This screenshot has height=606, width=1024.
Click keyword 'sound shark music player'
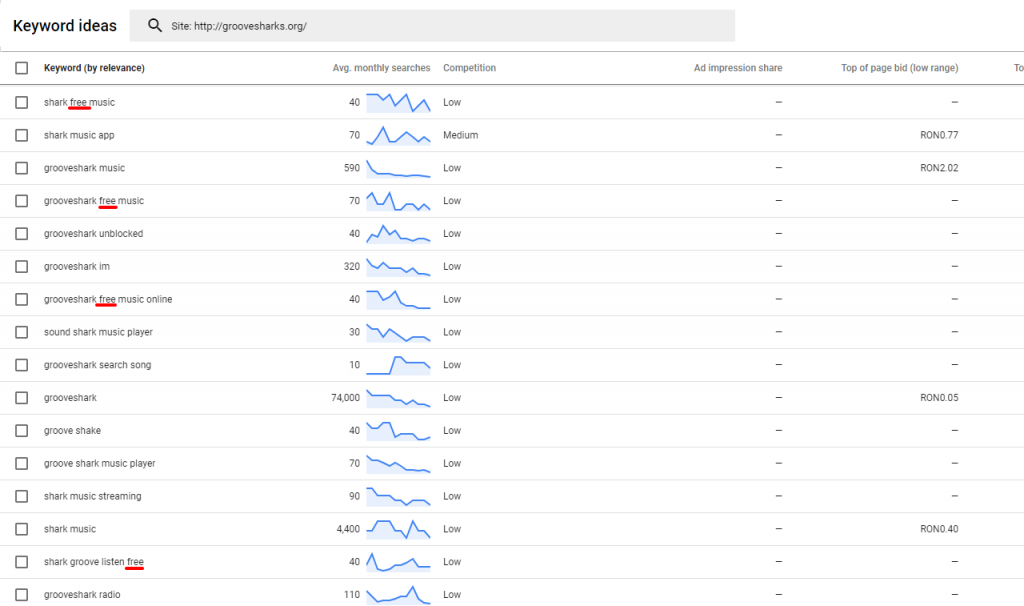pyautogui.click(x=98, y=332)
